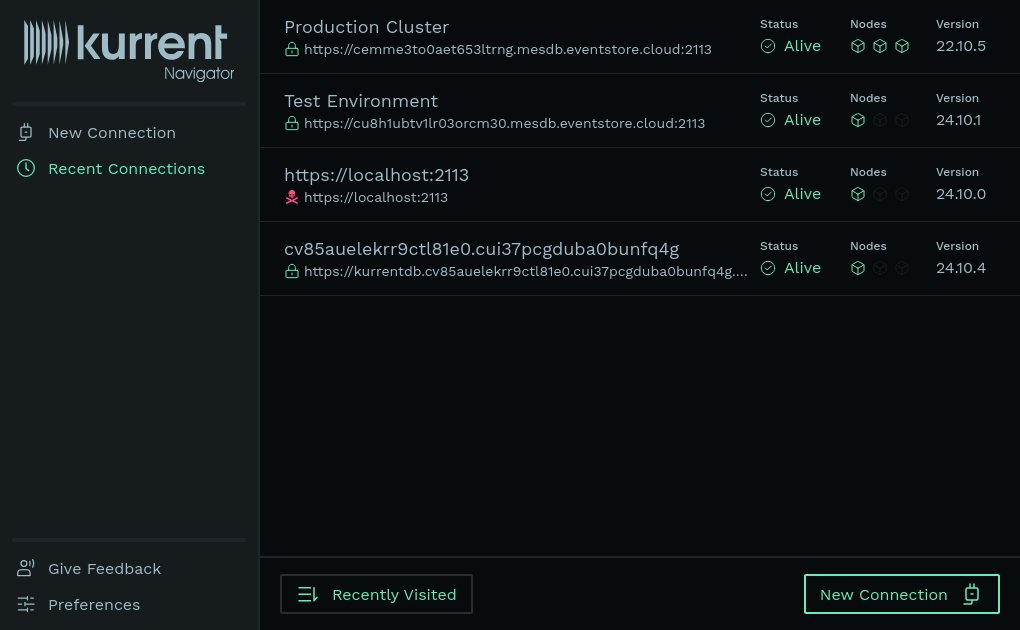Click the active node cube of Test Environment
The width and height of the screenshot is (1020, 630).
click(x=858, y=120)
